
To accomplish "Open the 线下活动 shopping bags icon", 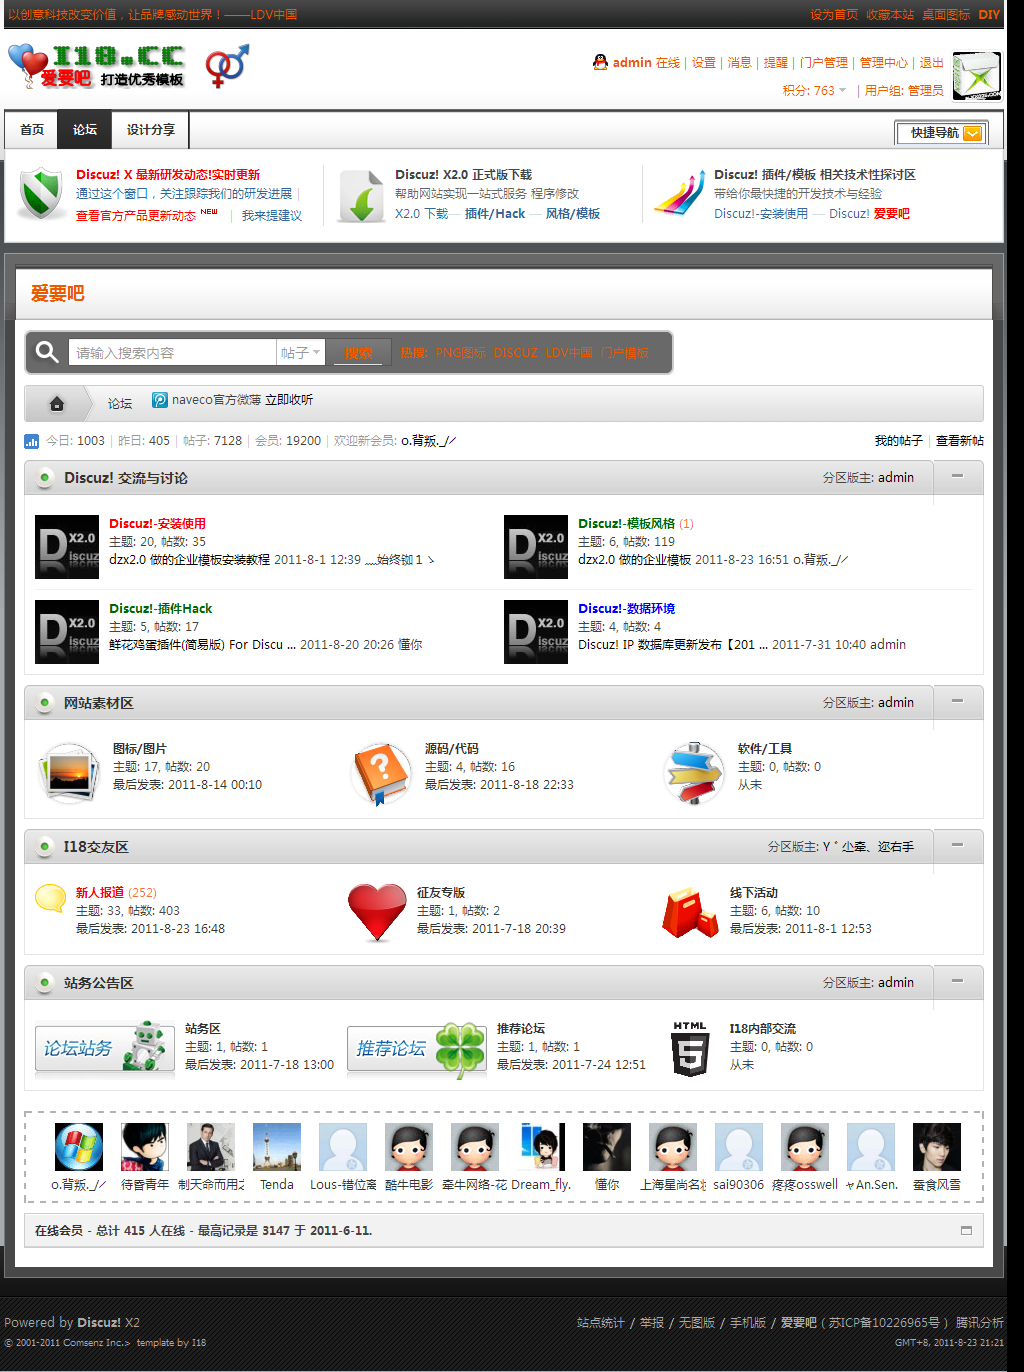I will tap(690, 912).
